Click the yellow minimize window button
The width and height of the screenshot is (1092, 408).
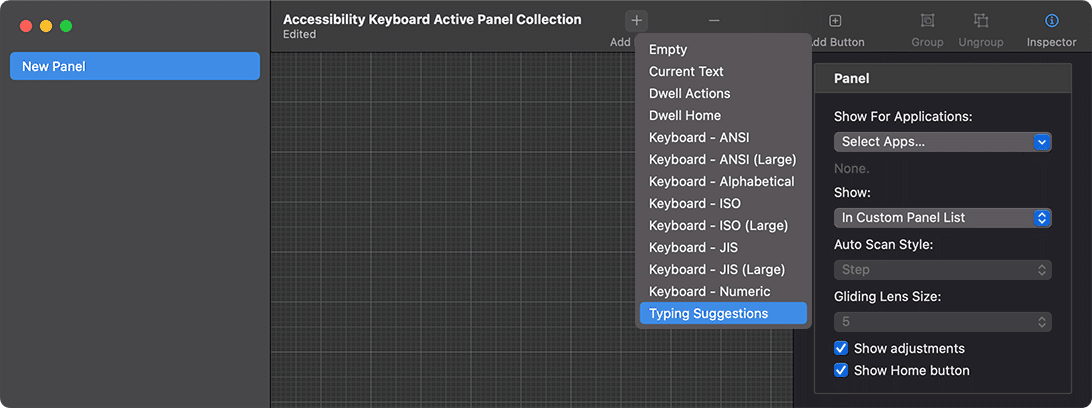coord(46,25)
